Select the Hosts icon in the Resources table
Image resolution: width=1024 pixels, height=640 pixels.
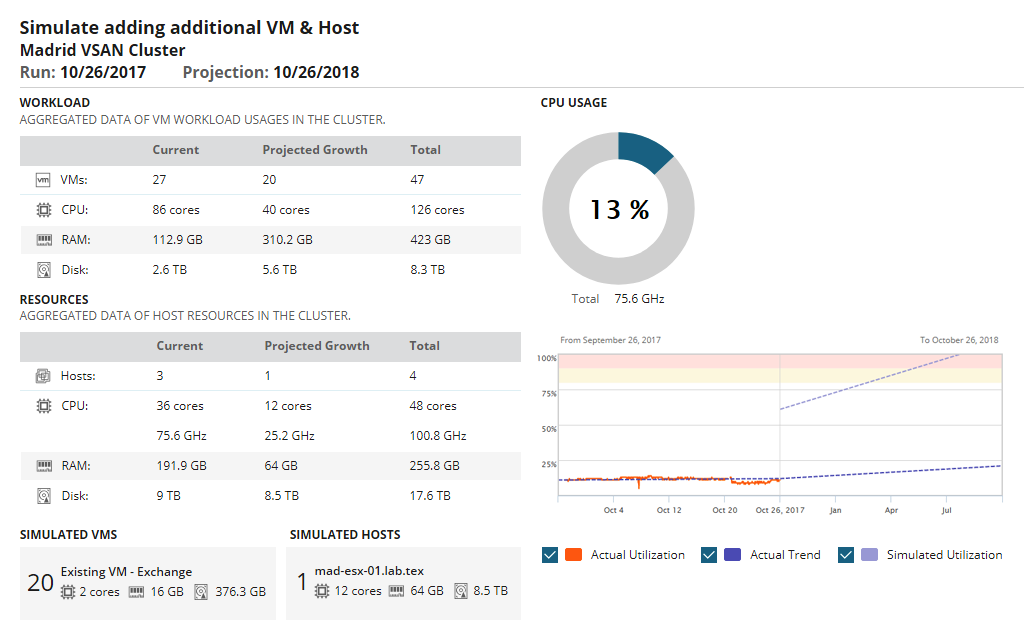point(42,376)
